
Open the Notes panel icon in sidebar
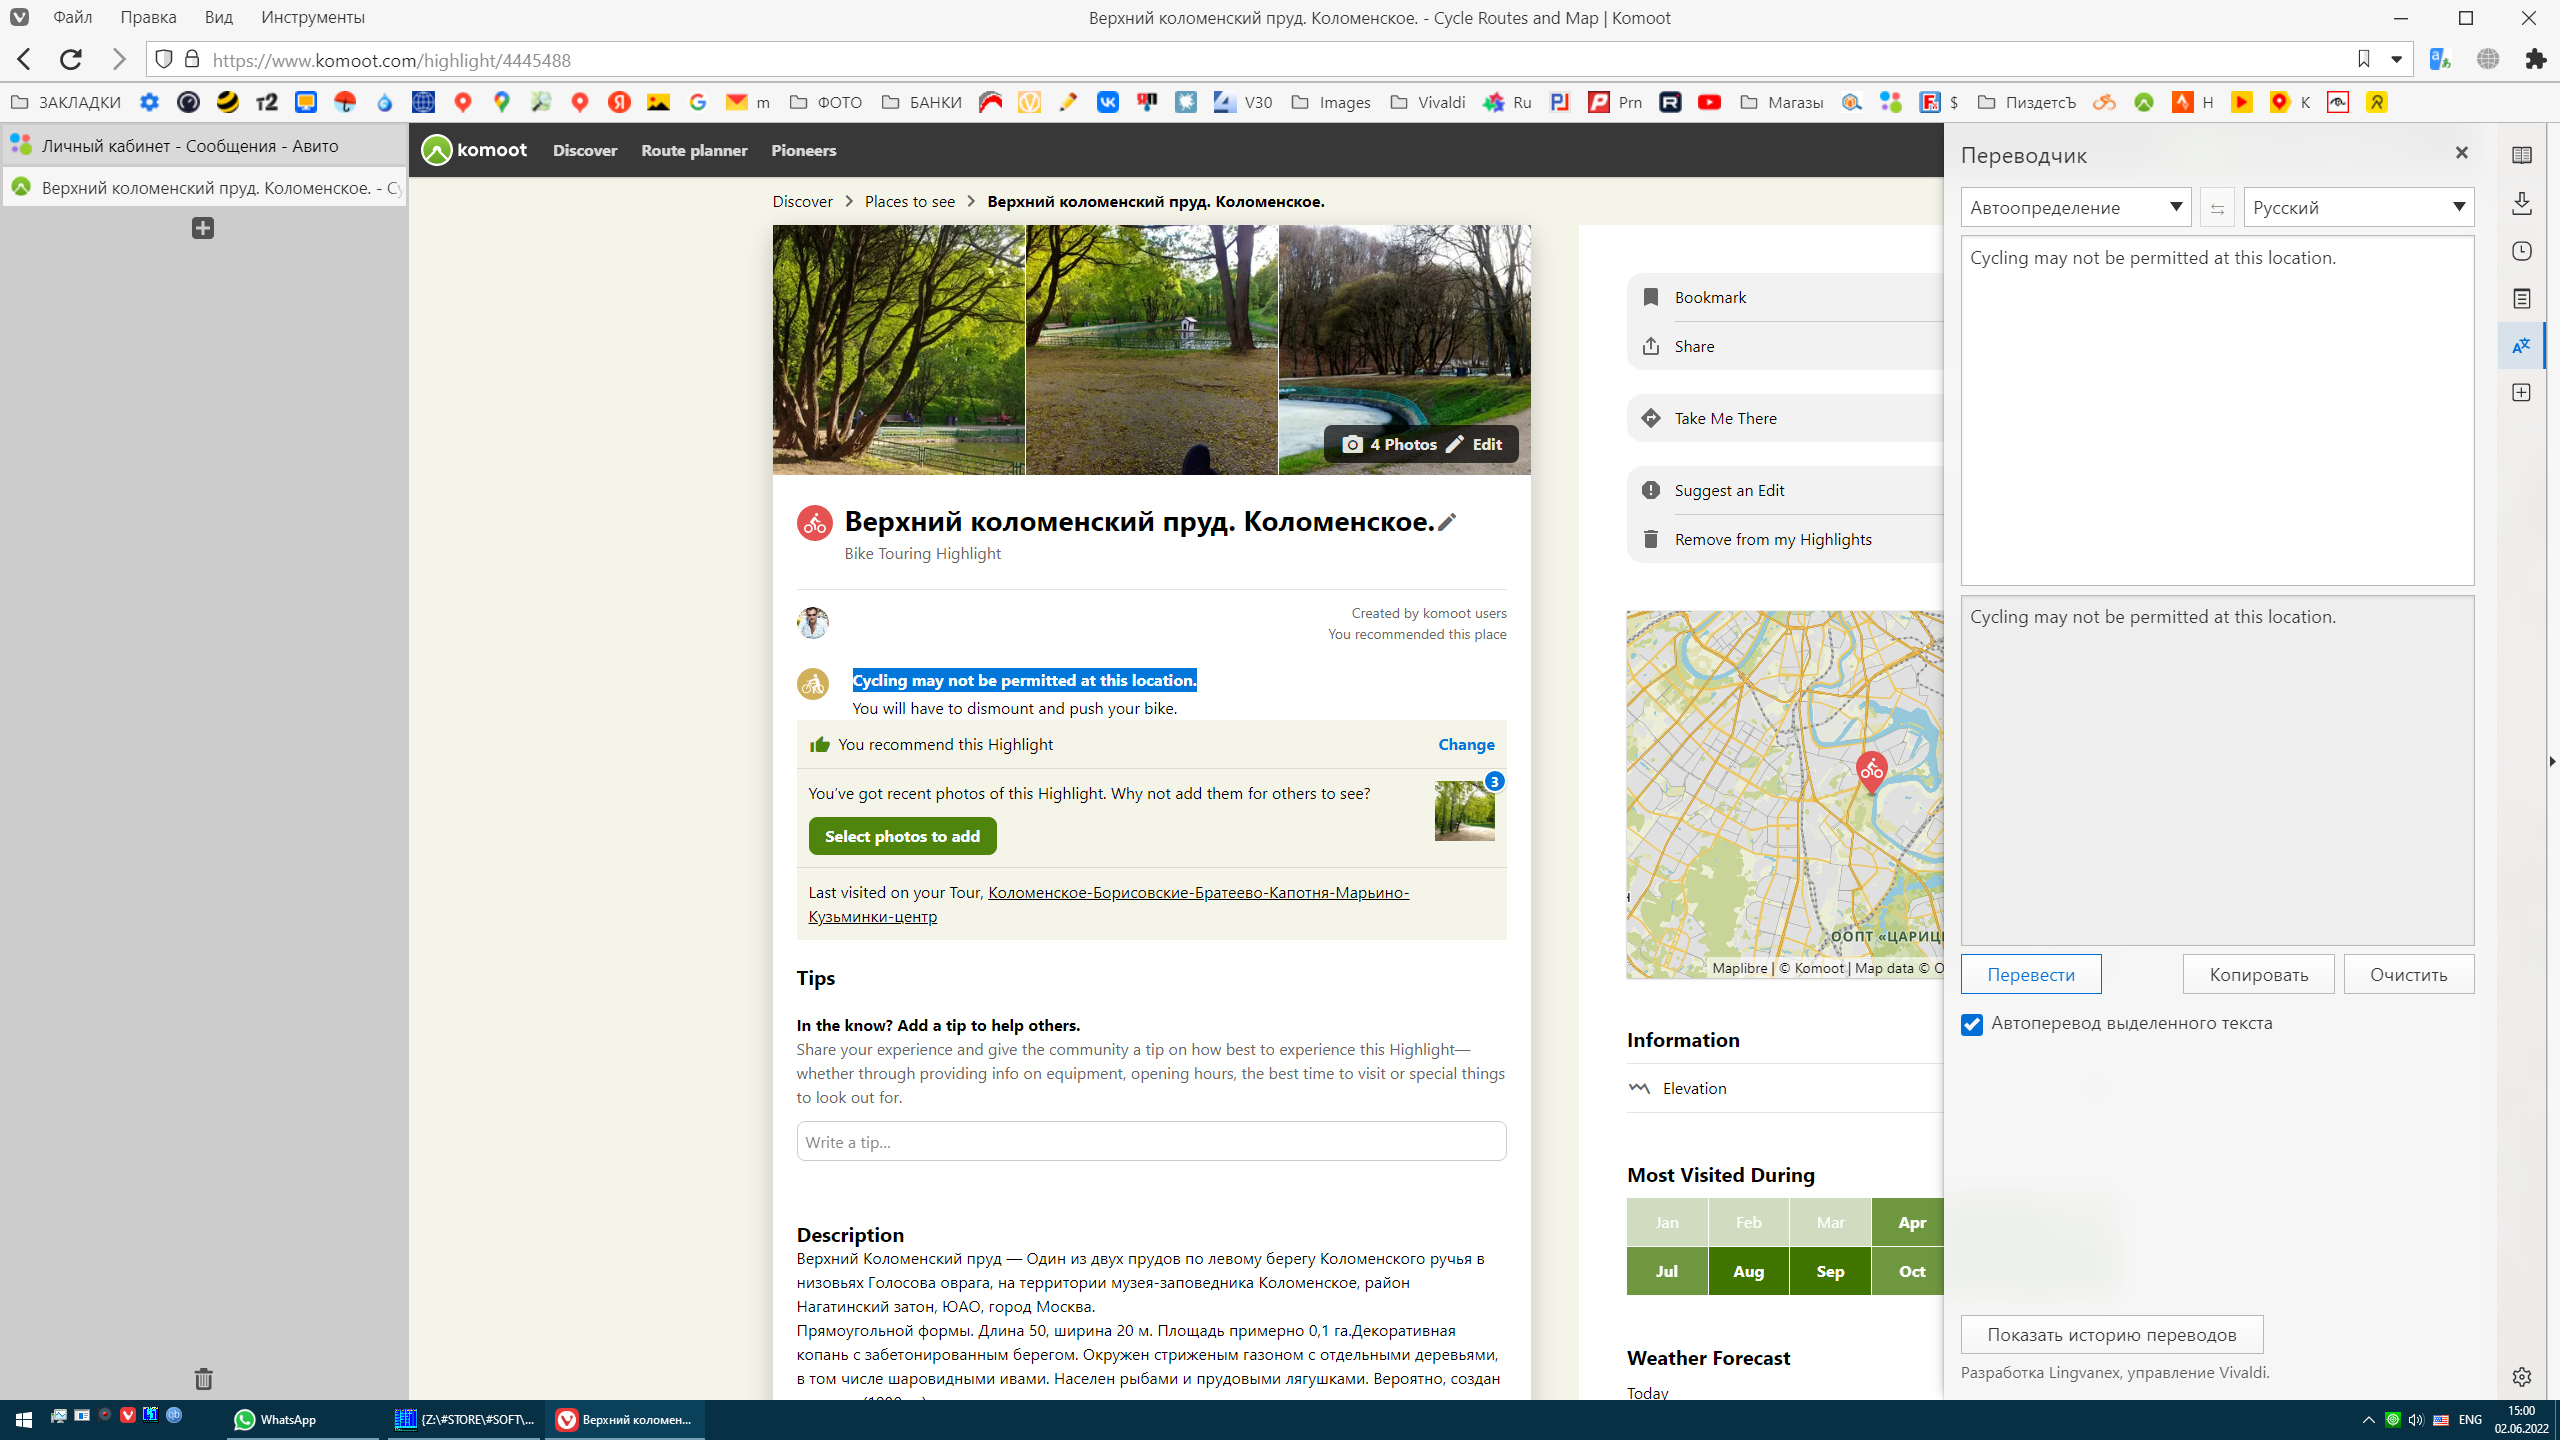(2521, 299)
